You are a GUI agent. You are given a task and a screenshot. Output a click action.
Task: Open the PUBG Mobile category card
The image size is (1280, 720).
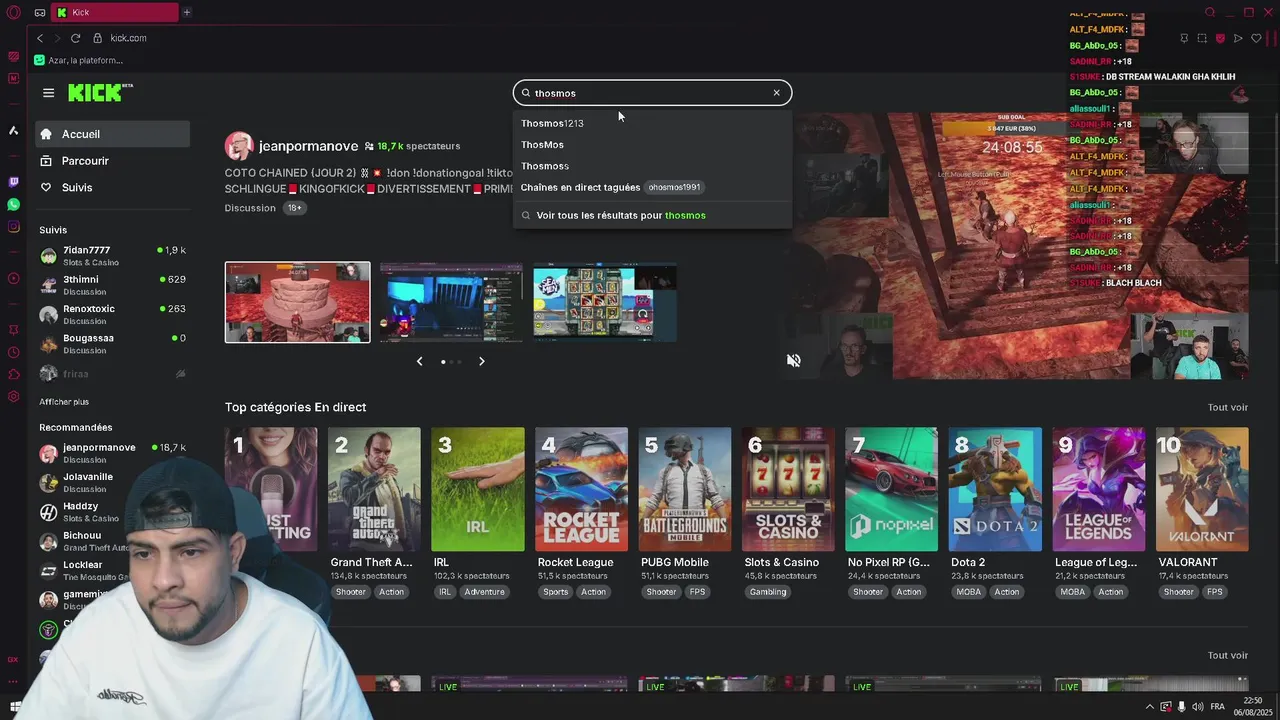[x=685, y=490]
